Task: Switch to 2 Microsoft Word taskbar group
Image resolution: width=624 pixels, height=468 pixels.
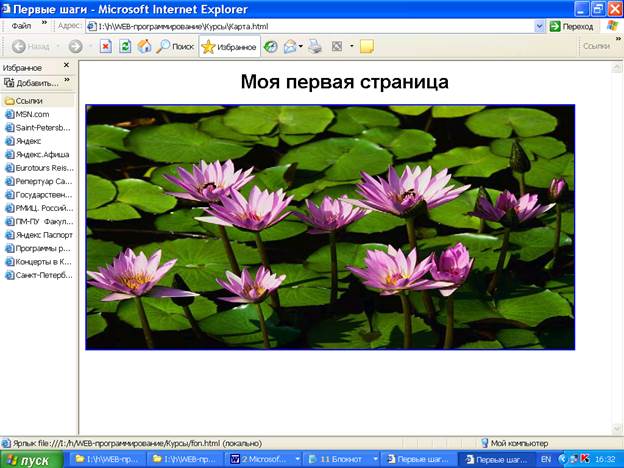Action: (x=264, y=460)
